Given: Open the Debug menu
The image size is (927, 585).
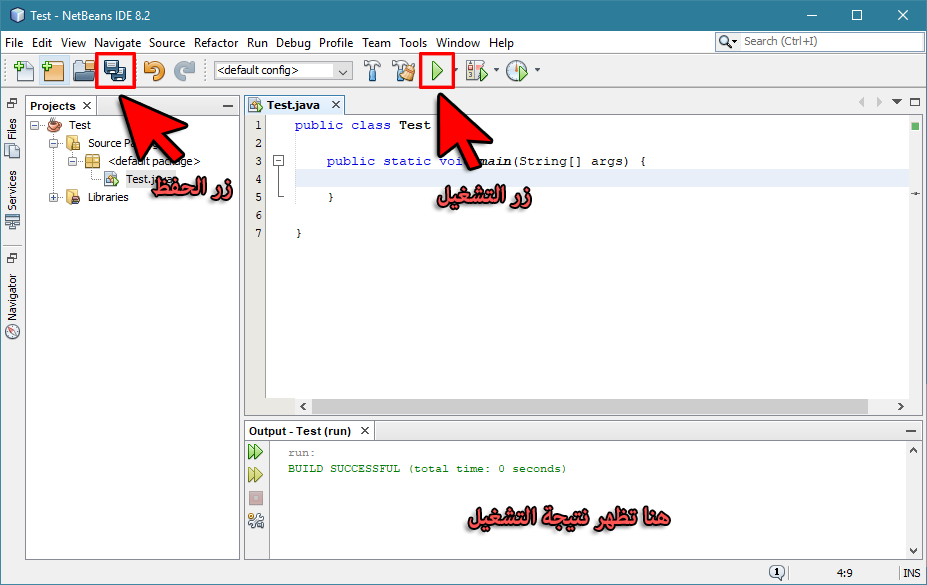Looking at the screenshot, I should click(x=293, y=43).
